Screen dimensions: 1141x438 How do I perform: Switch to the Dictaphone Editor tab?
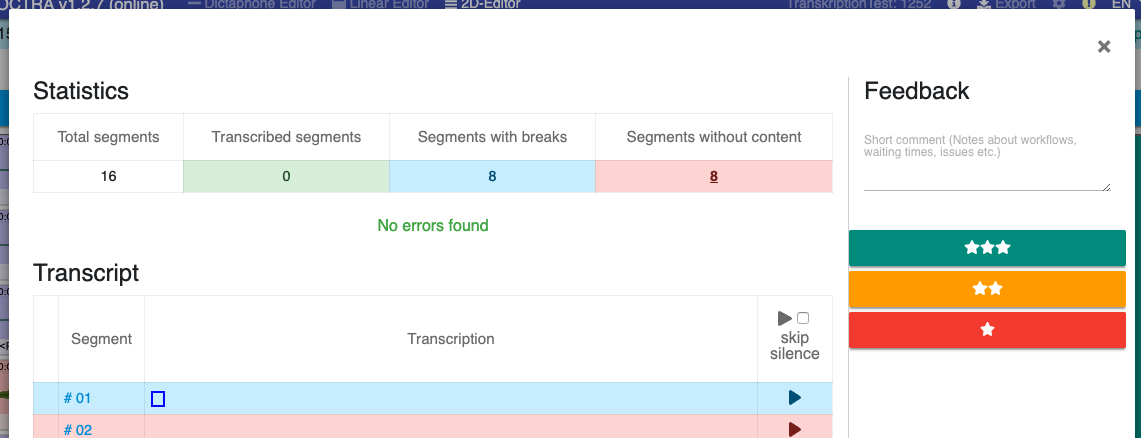click(x=252, y=4)
